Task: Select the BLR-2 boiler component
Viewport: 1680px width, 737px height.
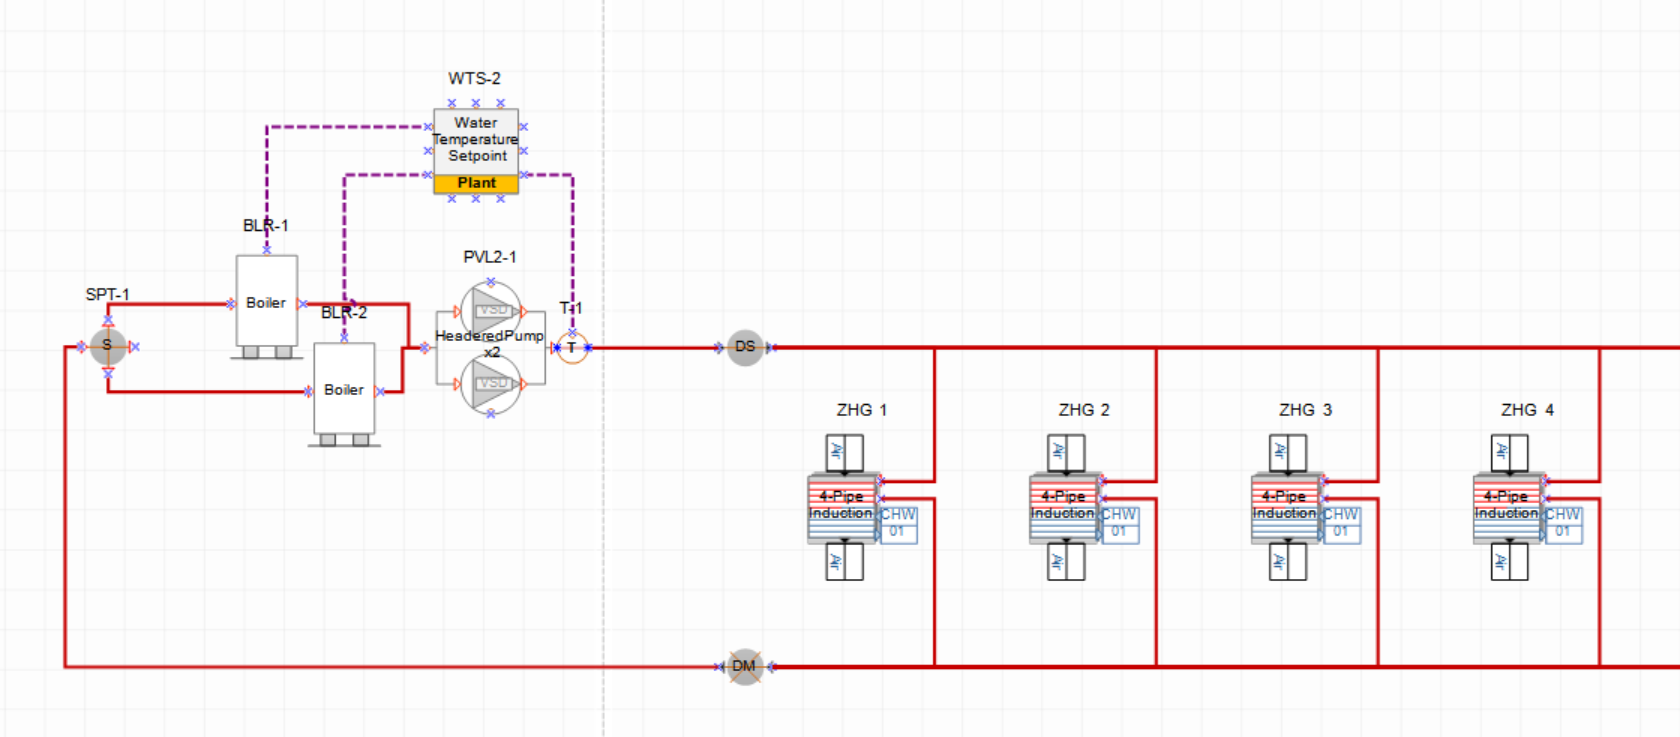Action: (344, 390)
